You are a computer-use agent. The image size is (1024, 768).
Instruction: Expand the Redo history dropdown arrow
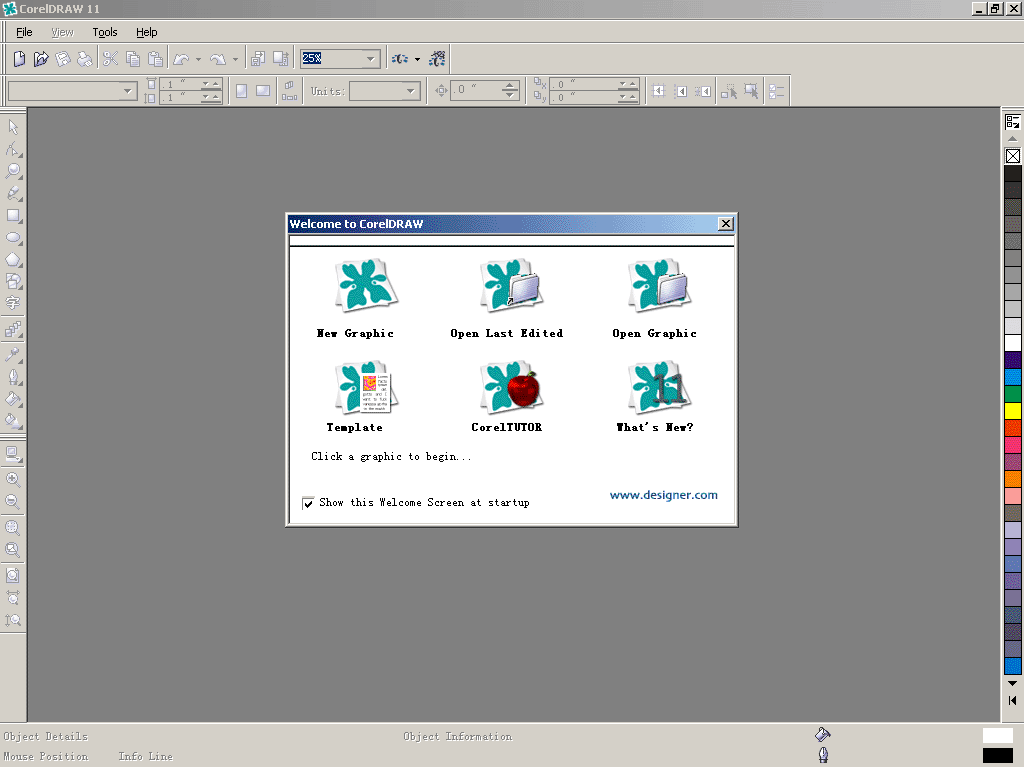point(236,59)
